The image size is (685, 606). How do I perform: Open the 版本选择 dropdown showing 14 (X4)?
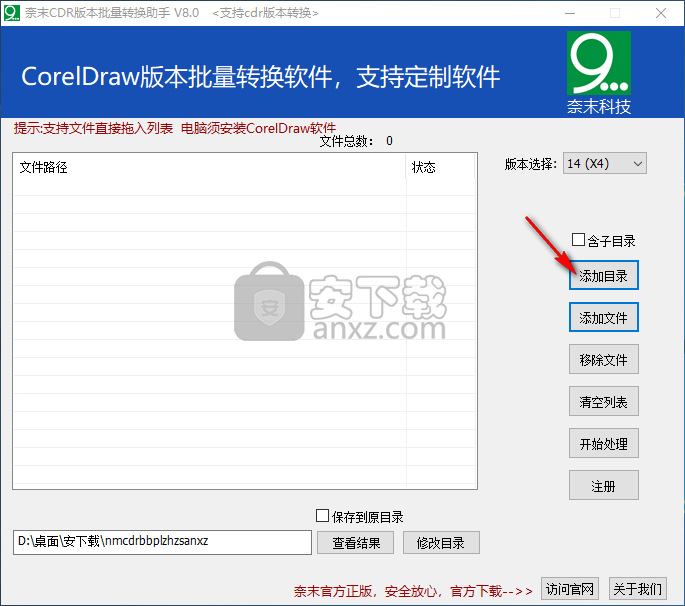click(x=605, y=163)
